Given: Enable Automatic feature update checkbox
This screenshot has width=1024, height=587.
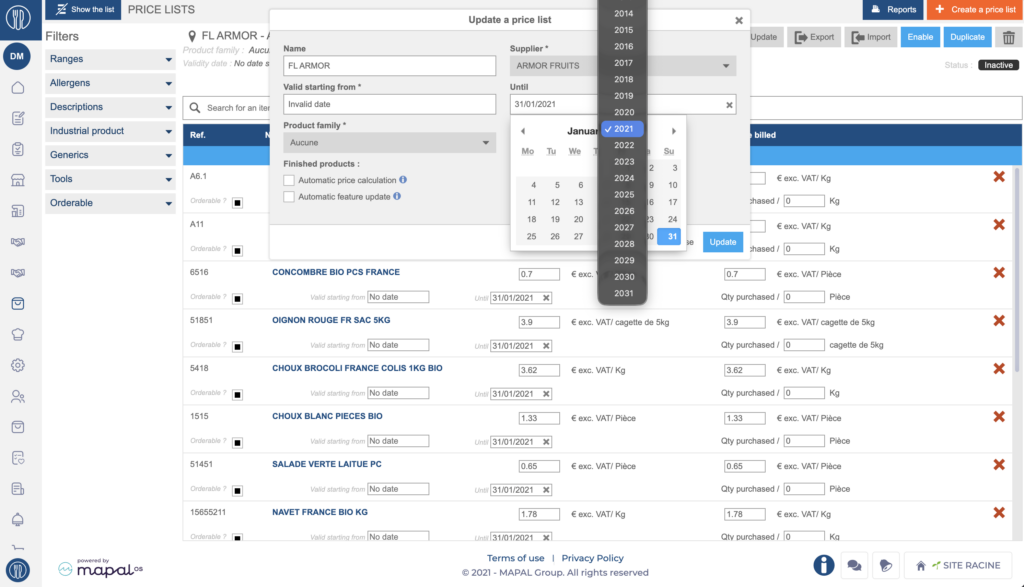Looking at the screenshot, I should [x=289, y=197].
